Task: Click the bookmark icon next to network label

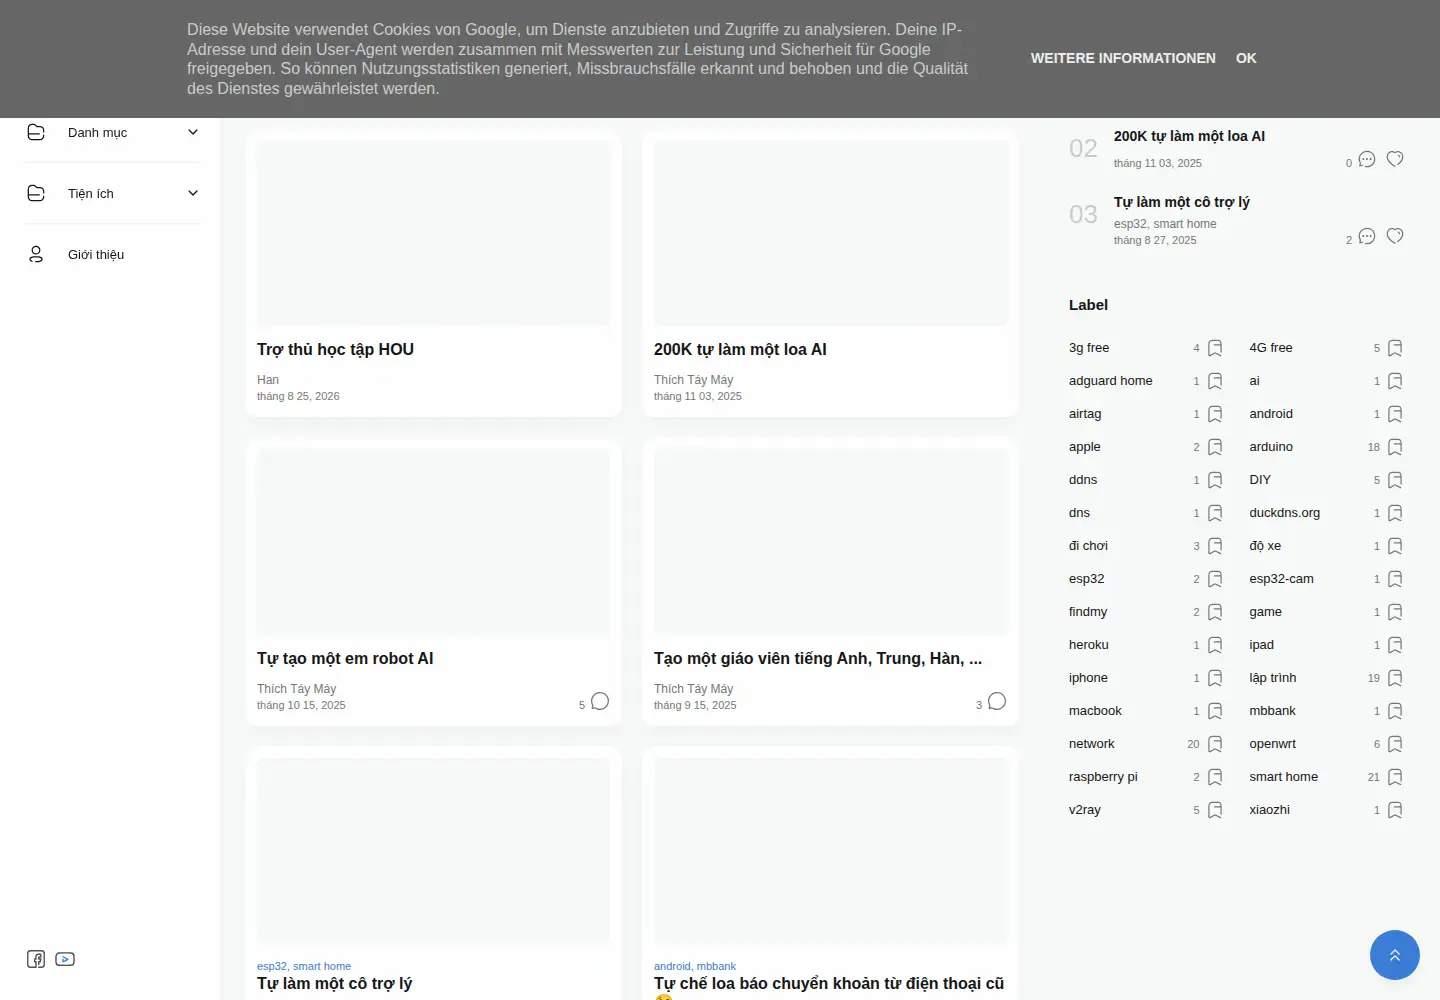Action: coord(1215,744)
